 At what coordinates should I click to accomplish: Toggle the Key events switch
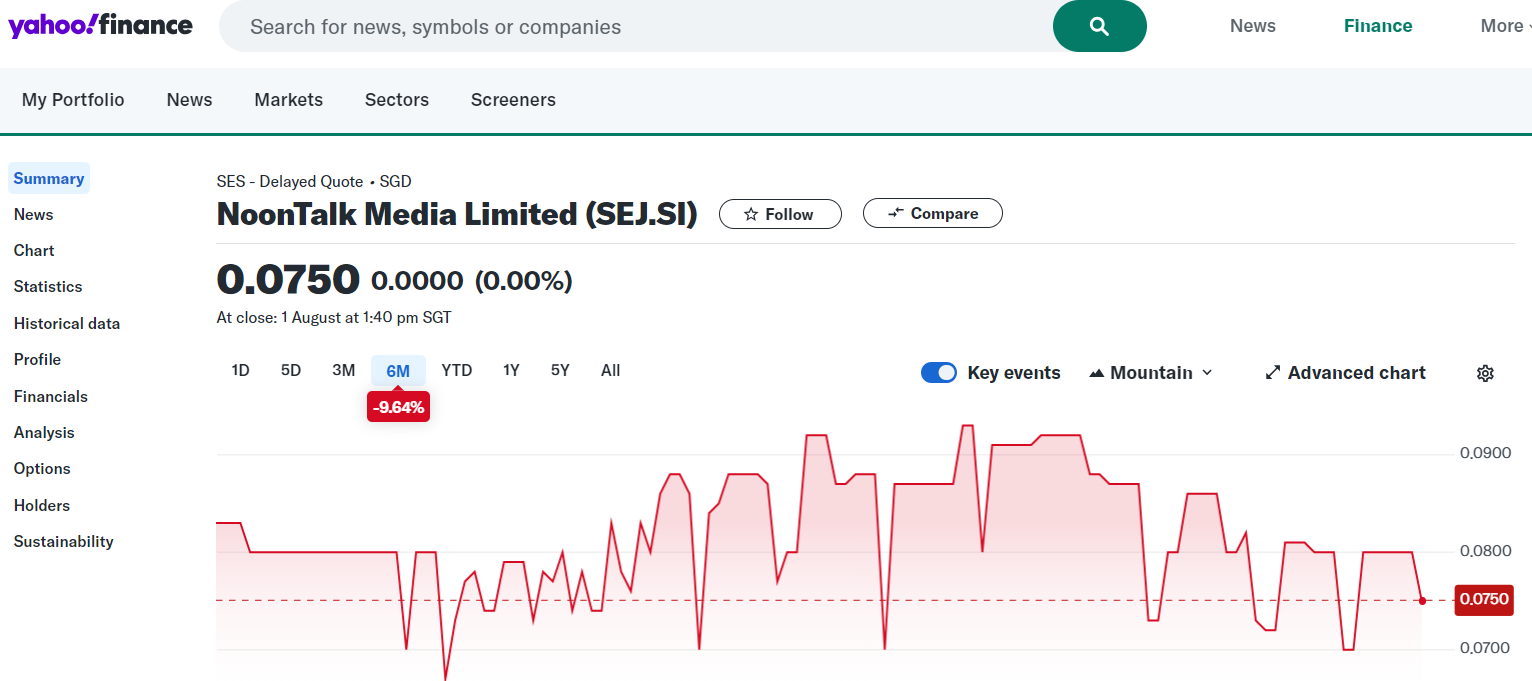pyautogui.click(x=939, y=373)
